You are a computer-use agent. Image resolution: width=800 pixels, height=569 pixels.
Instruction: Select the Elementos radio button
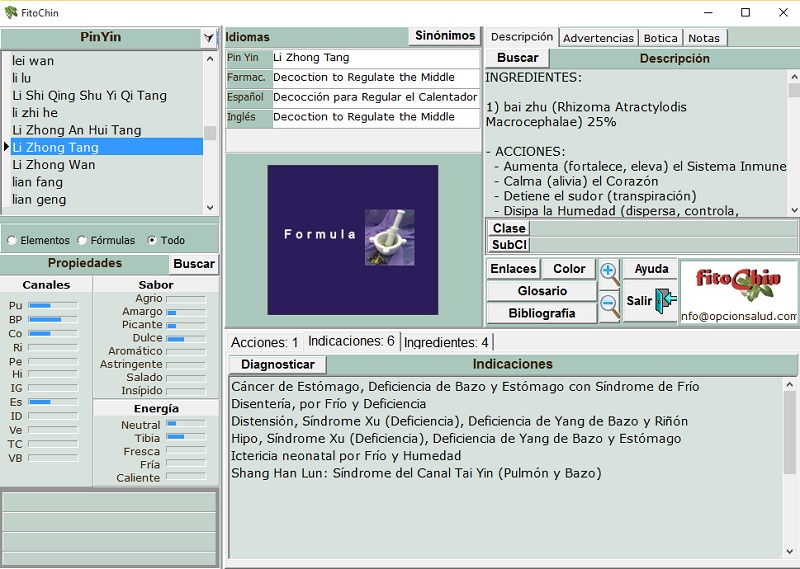(12, 241)
